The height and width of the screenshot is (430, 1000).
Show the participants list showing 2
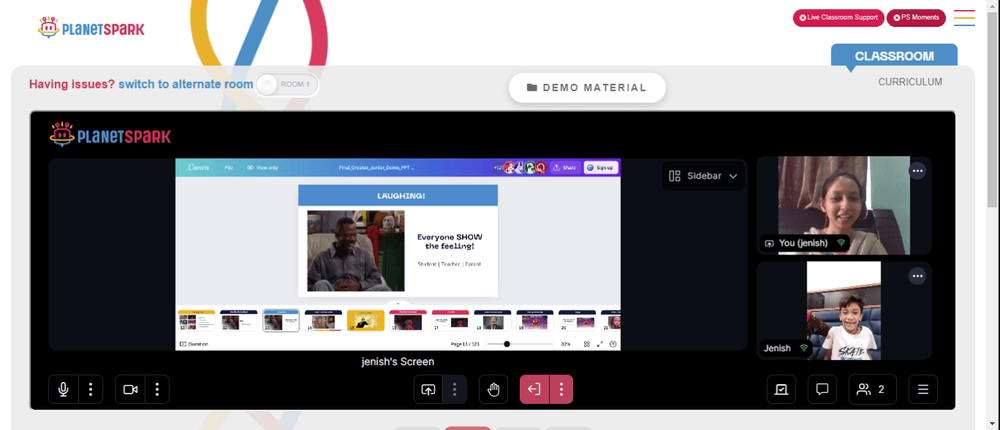click(x=872, y=389)
